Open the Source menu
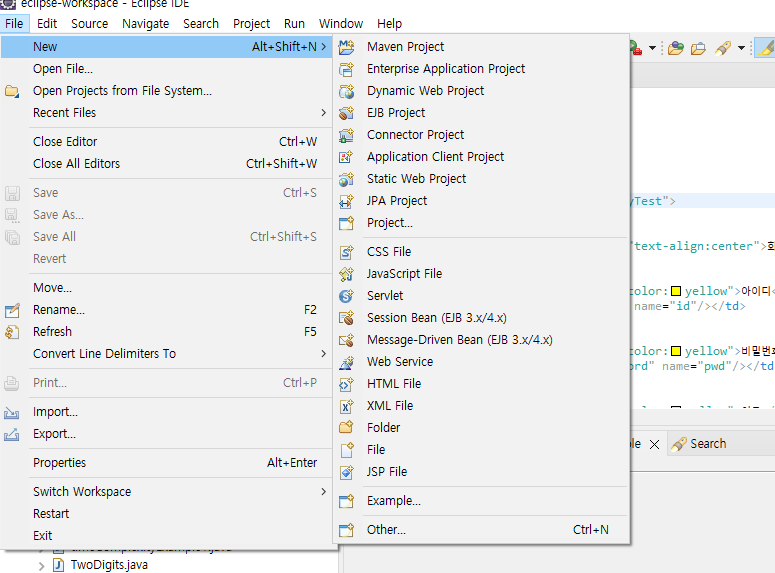Image resolution: width=775 pixels, height=573 pixels. [89, 24]
